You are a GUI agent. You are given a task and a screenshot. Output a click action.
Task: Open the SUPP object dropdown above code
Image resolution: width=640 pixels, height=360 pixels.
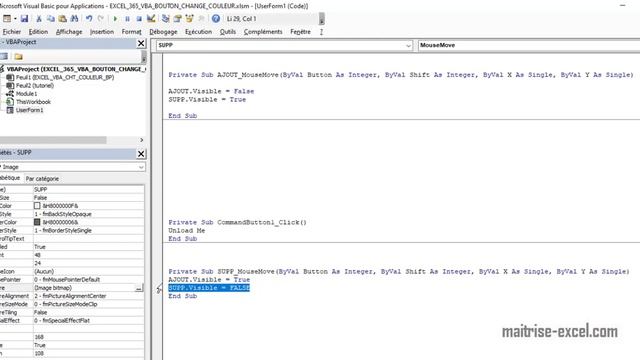click(x=408, y=45)
